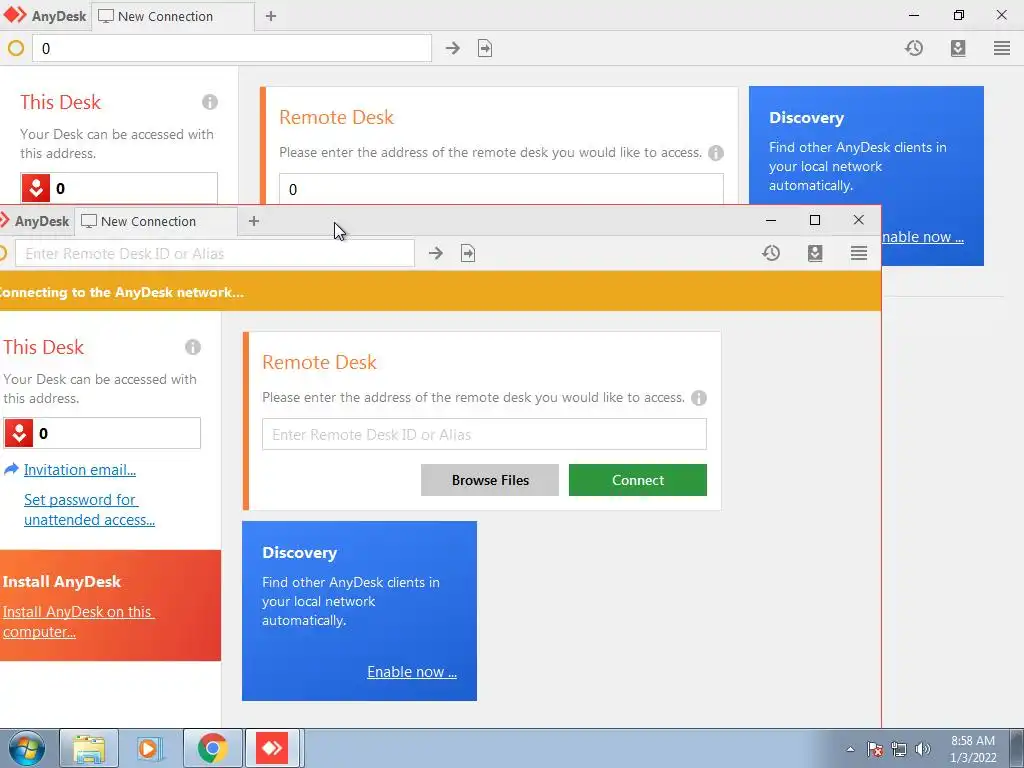Click Discovery heading in front window
1024x768 pixels.
(300, 552)
